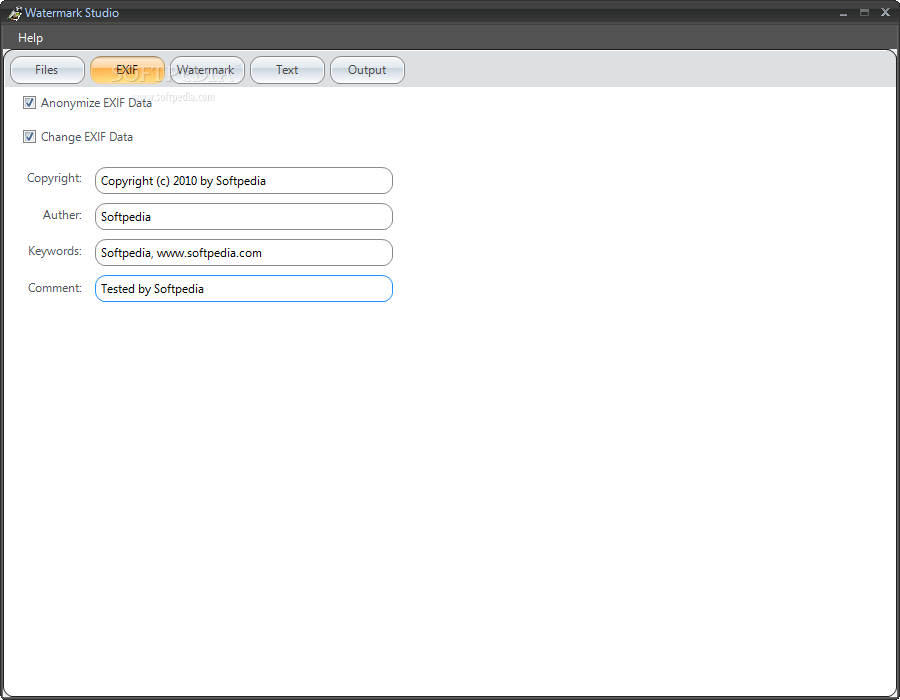This screenshot has width=900, height=700.
Task: Click the 'Copyright:' label text
Action: pos(55,178)
